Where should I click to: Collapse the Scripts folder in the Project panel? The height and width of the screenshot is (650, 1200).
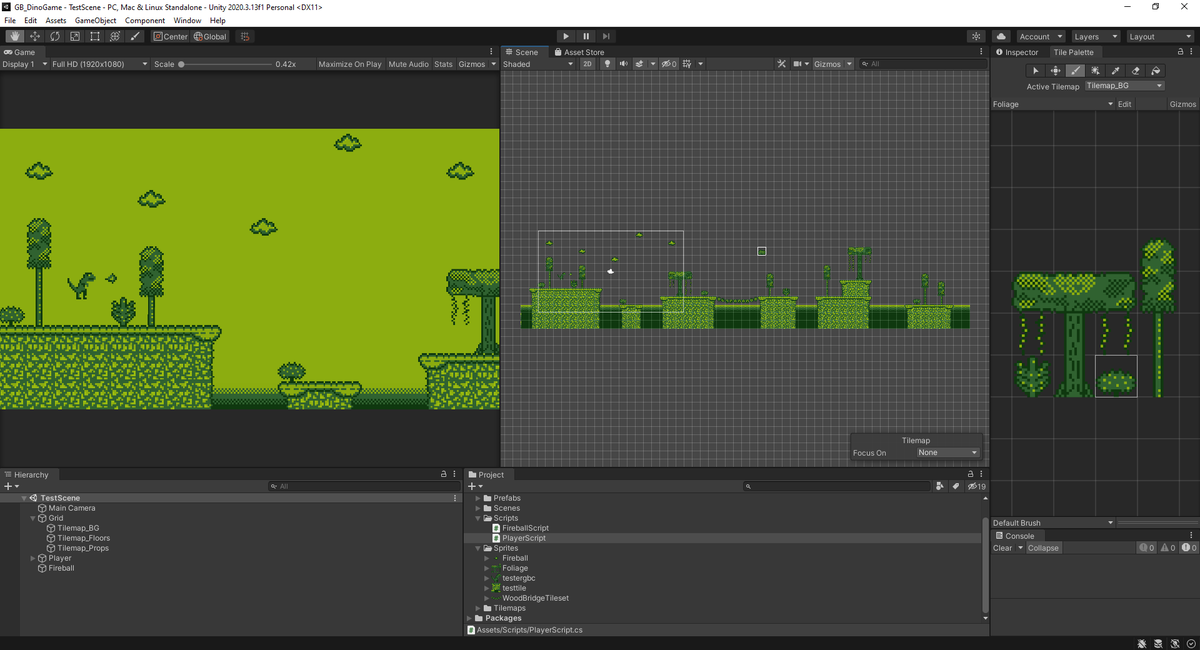click(479, 517)
